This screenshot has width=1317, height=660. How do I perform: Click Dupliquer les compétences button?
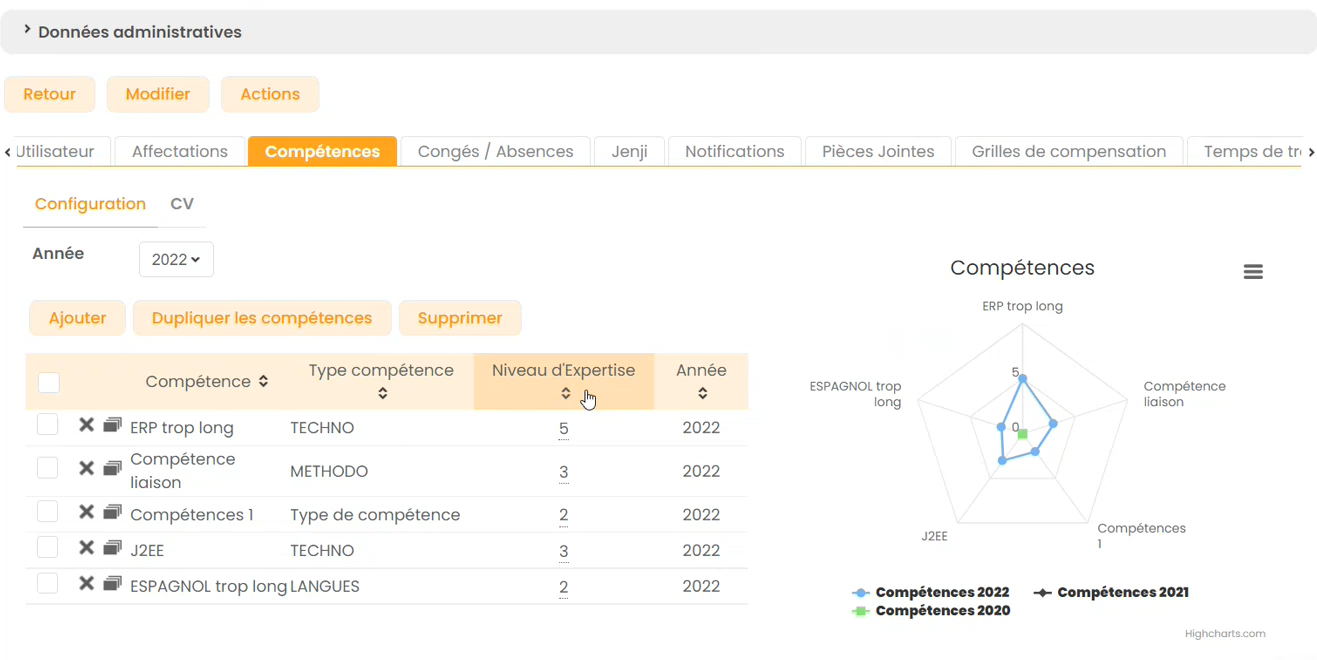[261, 318]
